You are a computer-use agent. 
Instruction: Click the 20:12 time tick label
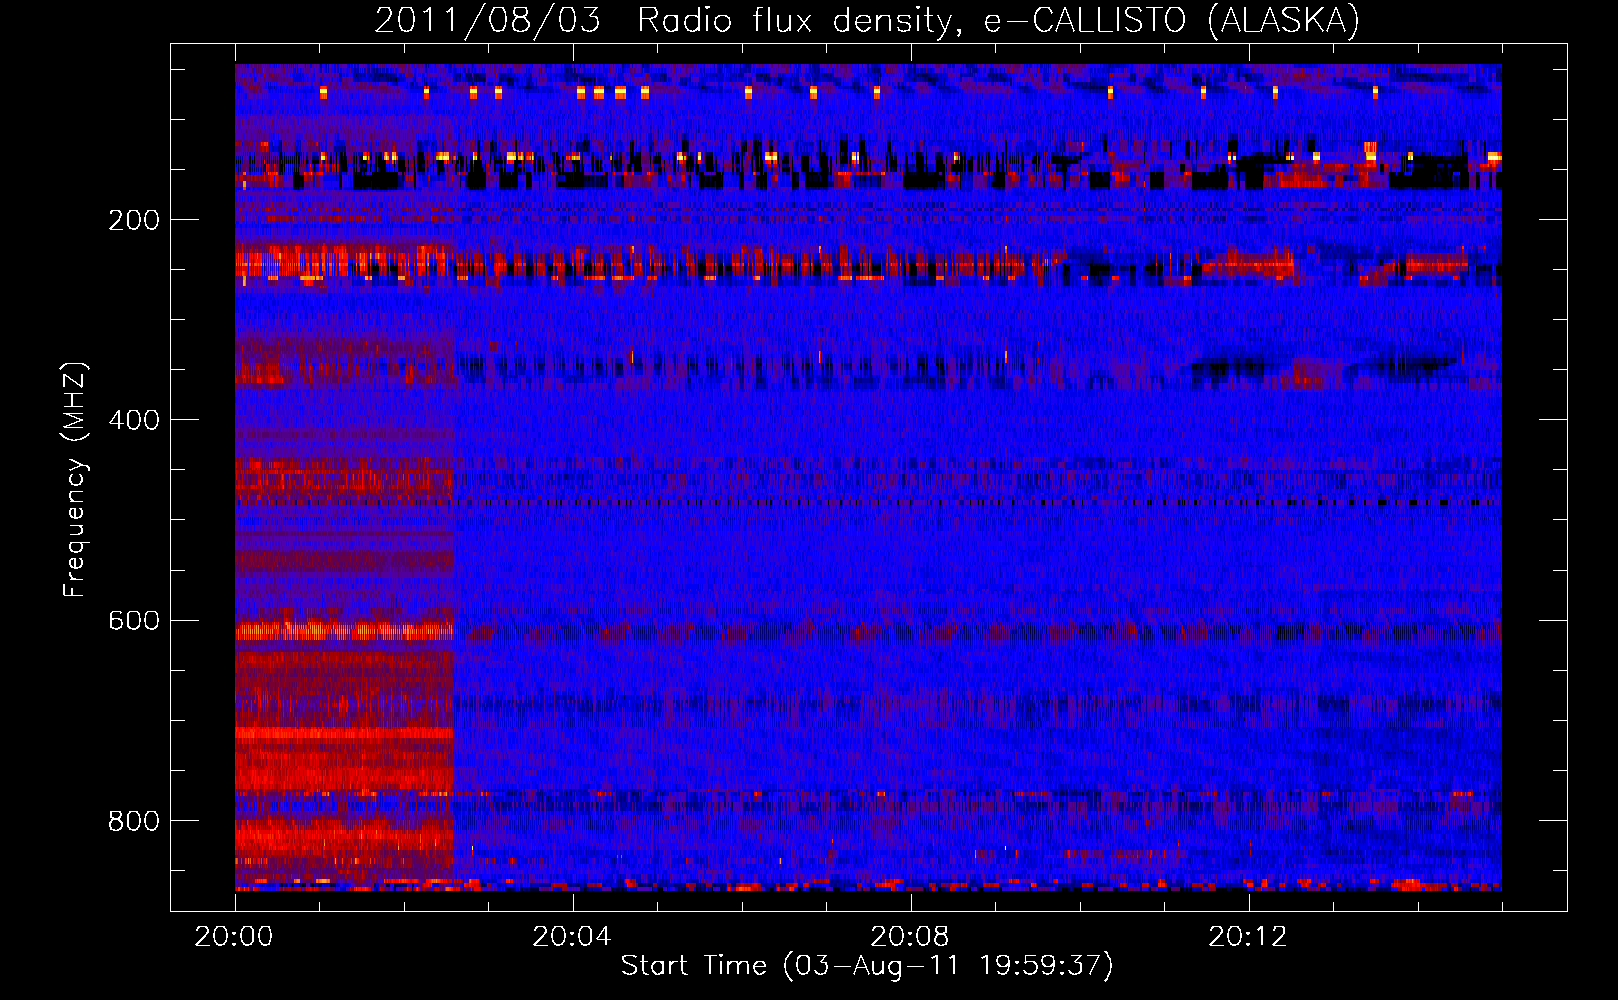coord(1248,937)
